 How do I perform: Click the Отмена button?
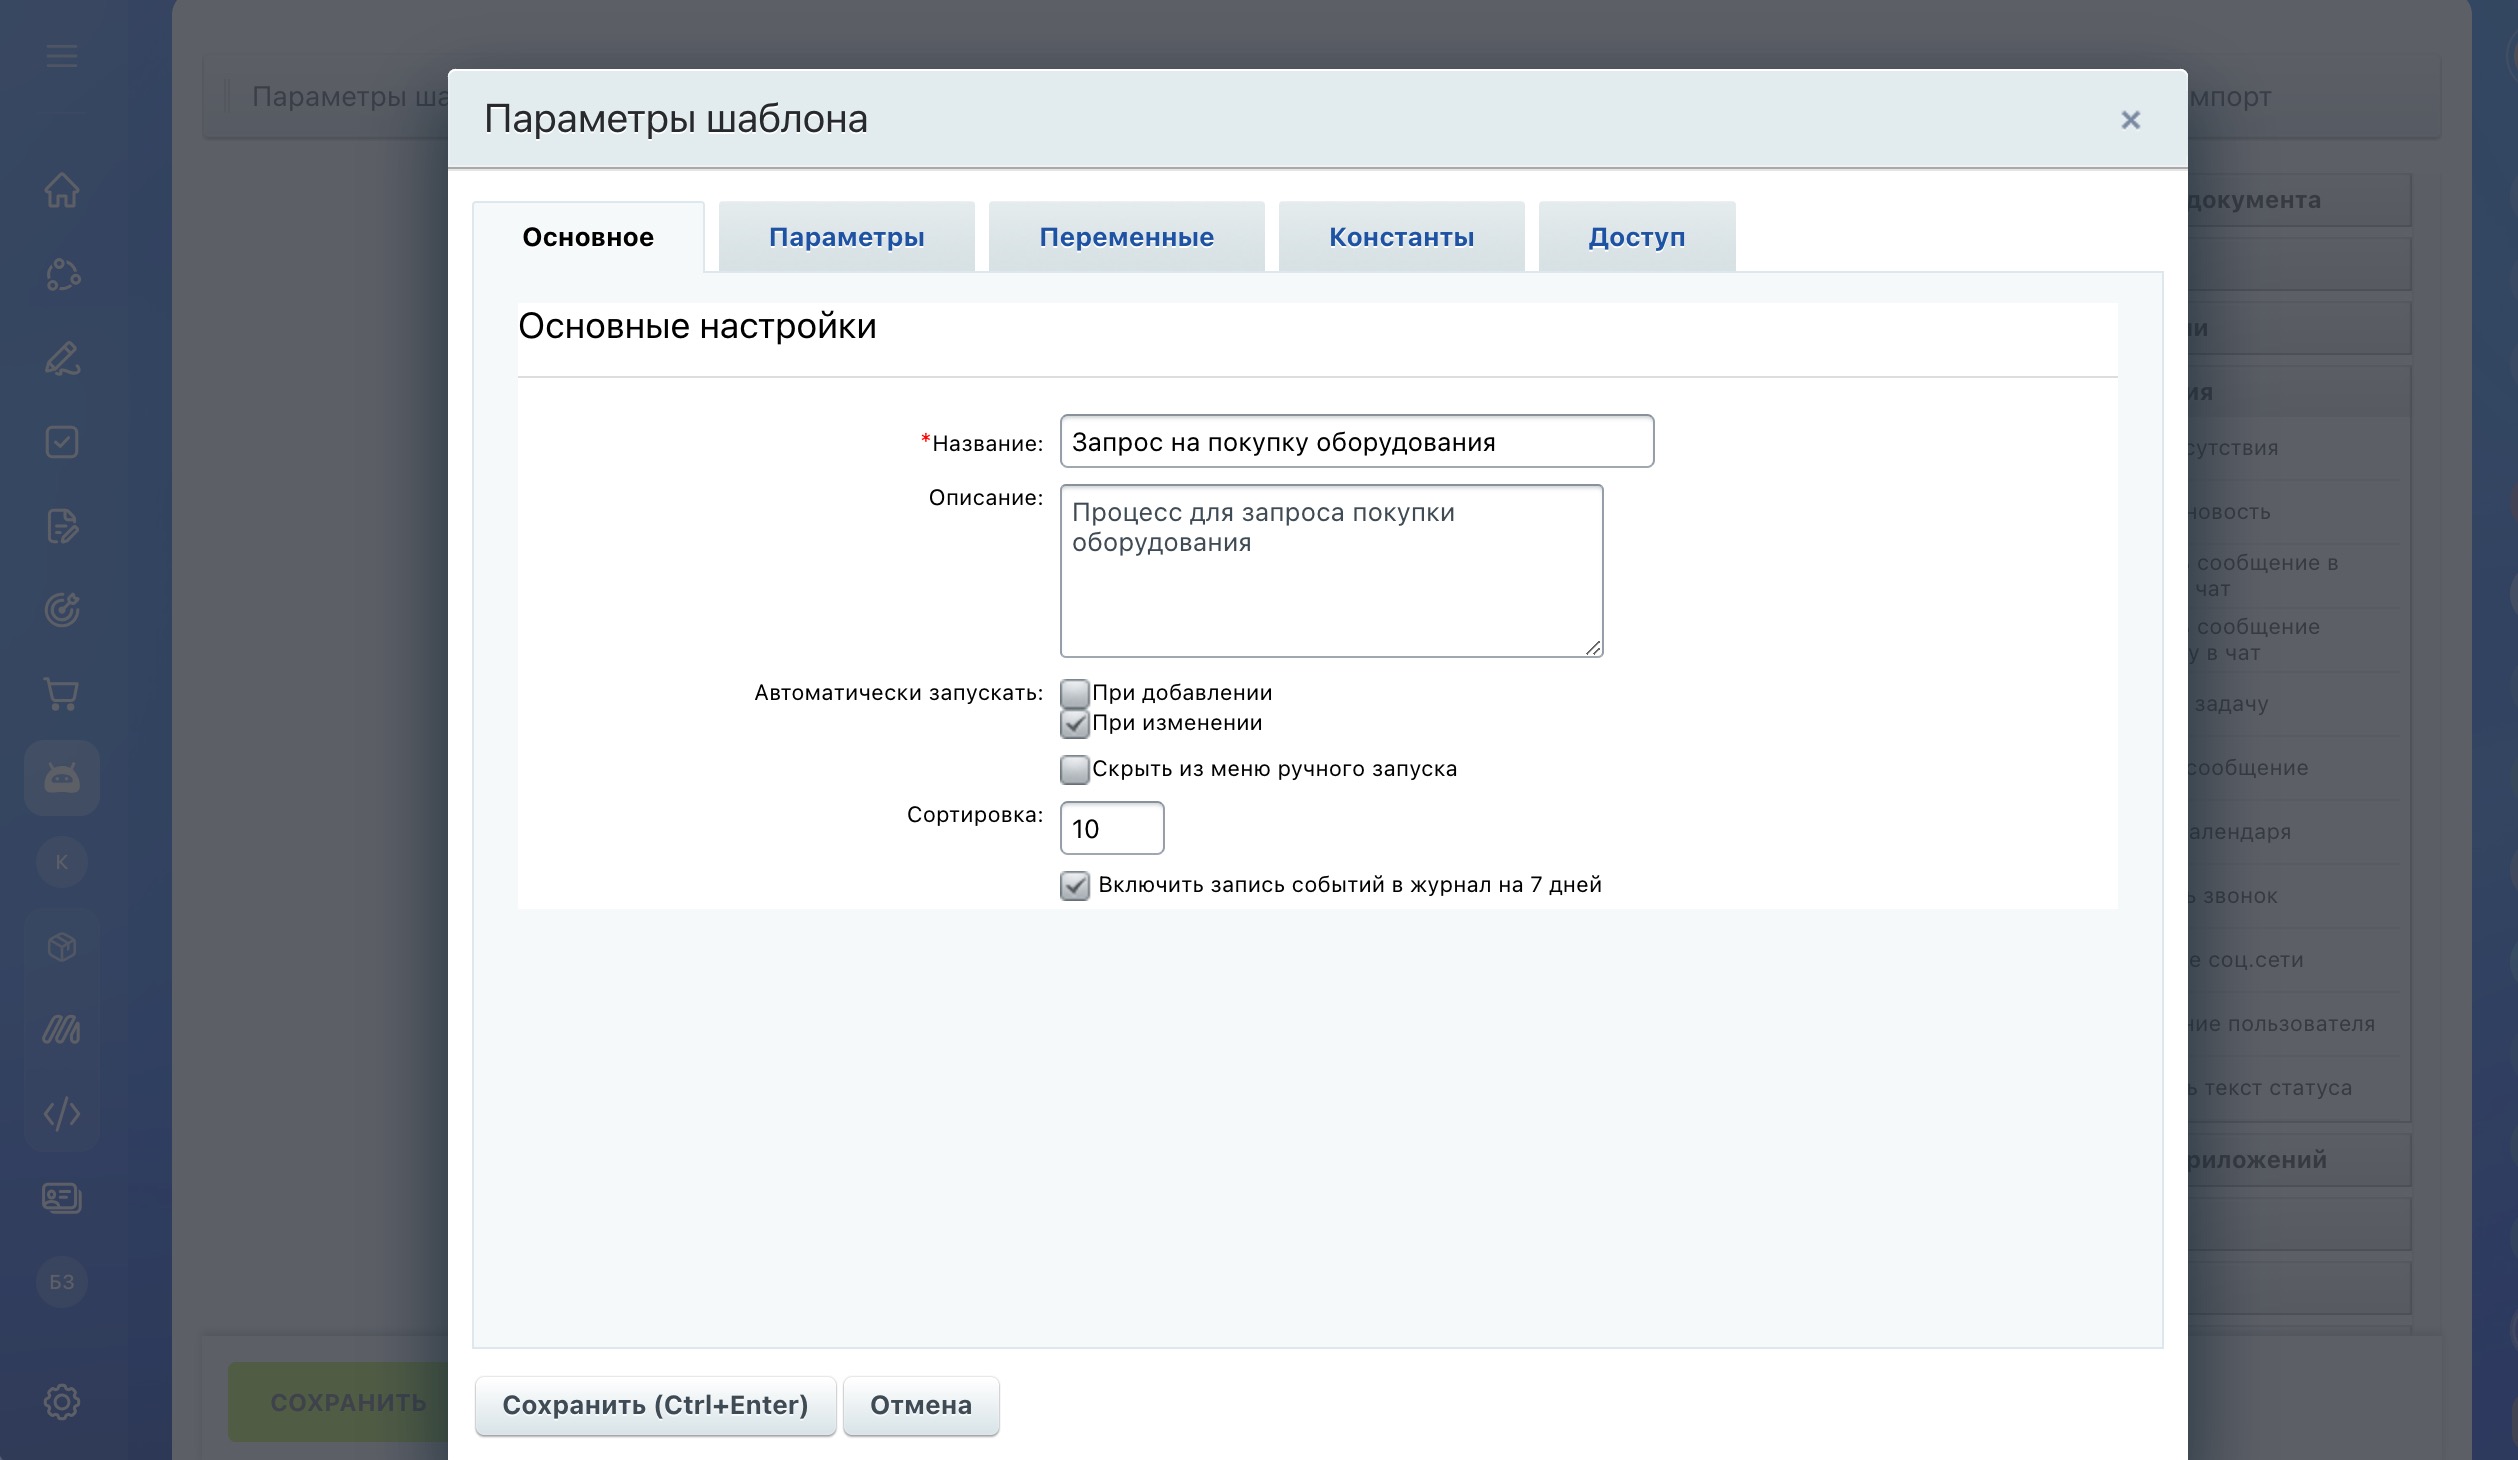[921, 1405]
